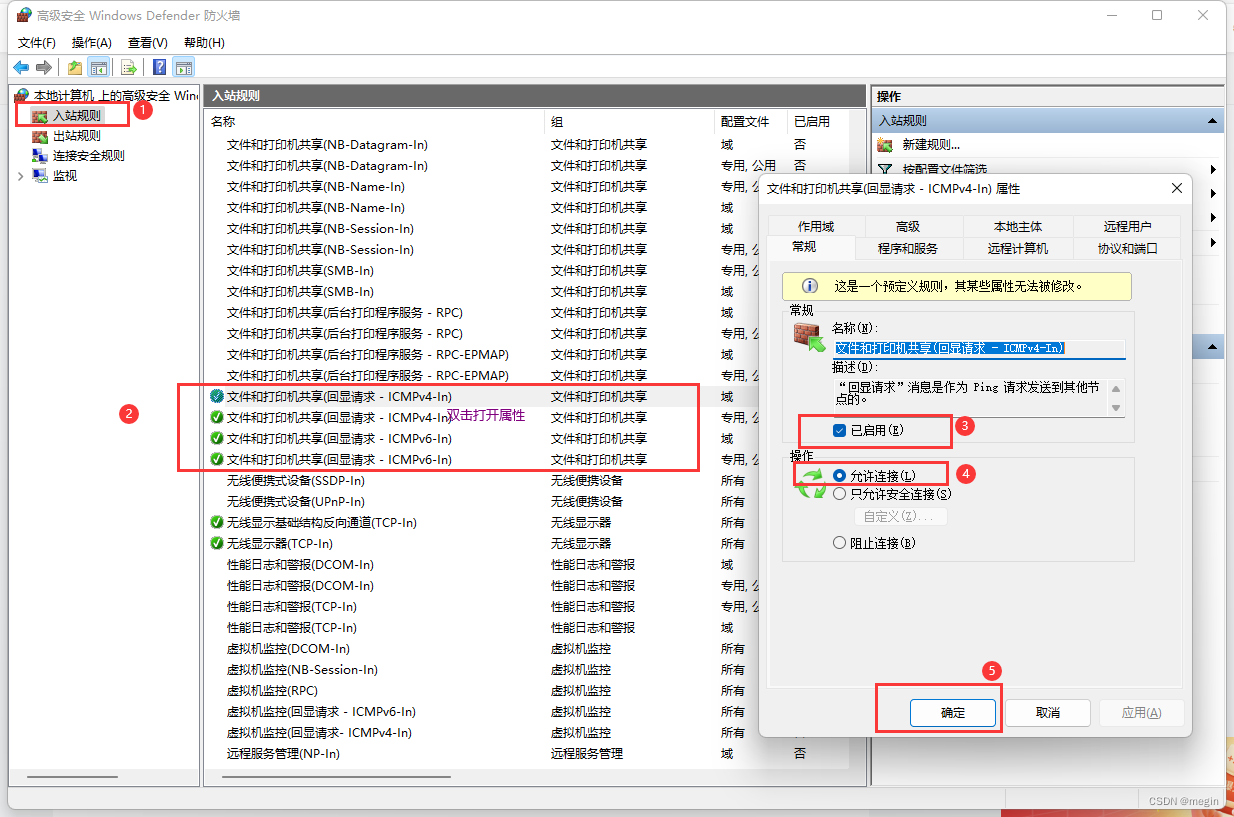Click the description box scroll down arrow
Image resolution: width=1234 pixels, height=817 pixels.
[x=1117, y=408]
